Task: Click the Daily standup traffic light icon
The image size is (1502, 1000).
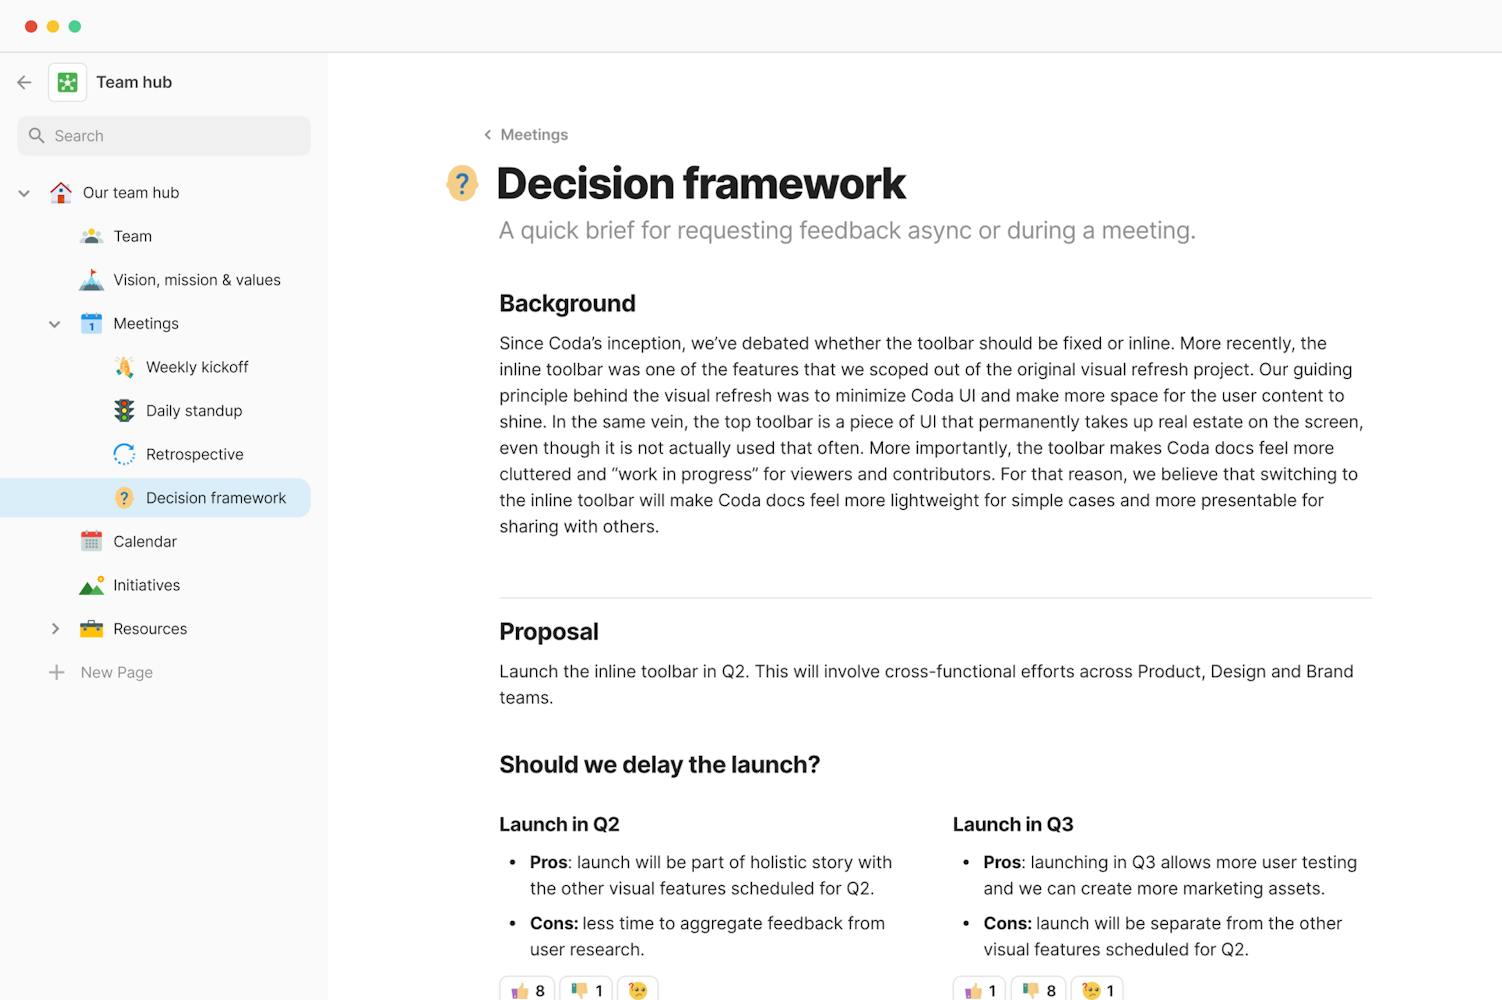Action: [124, 410]
